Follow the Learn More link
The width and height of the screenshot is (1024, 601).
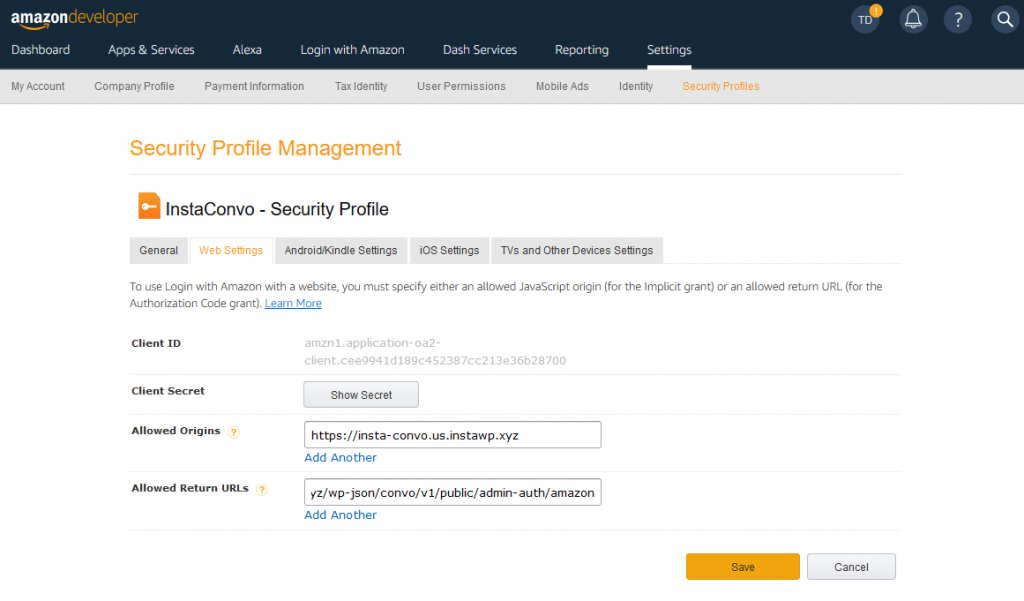(x=293, y=303)
